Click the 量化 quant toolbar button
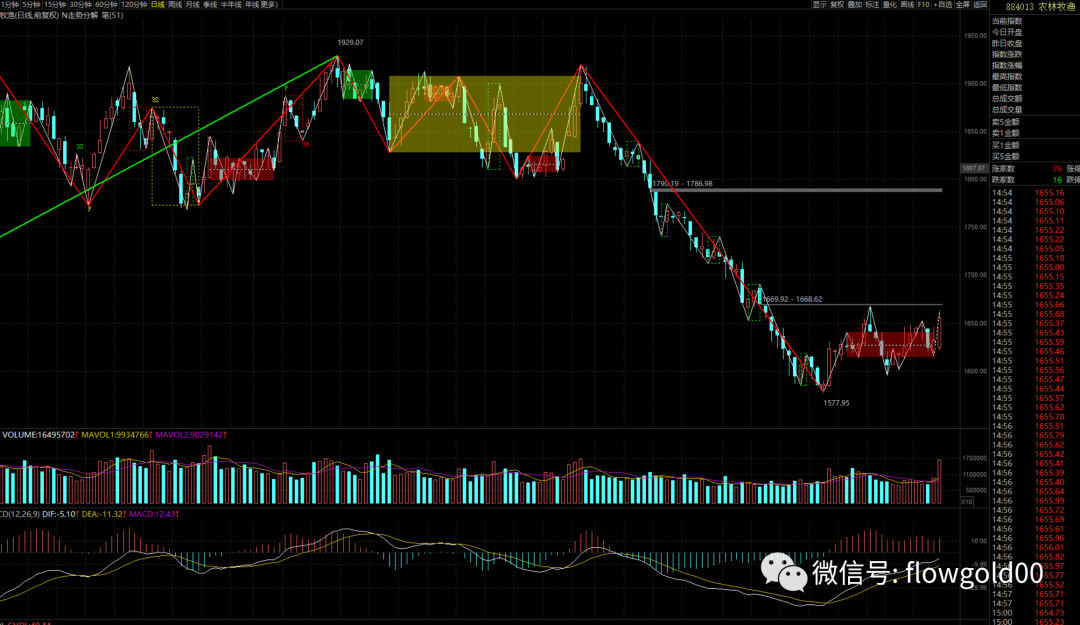The width and height of the screenshot is (1080, 625). coord(890,5)
